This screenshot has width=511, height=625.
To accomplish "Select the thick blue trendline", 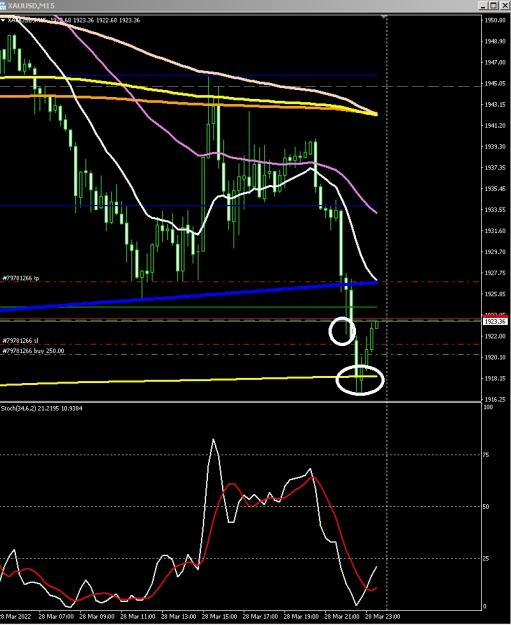I will (189, 296).
